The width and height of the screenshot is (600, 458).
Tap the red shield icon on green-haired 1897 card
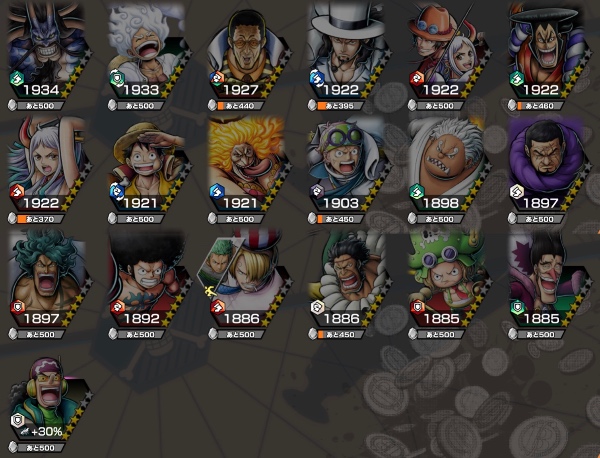17,307
